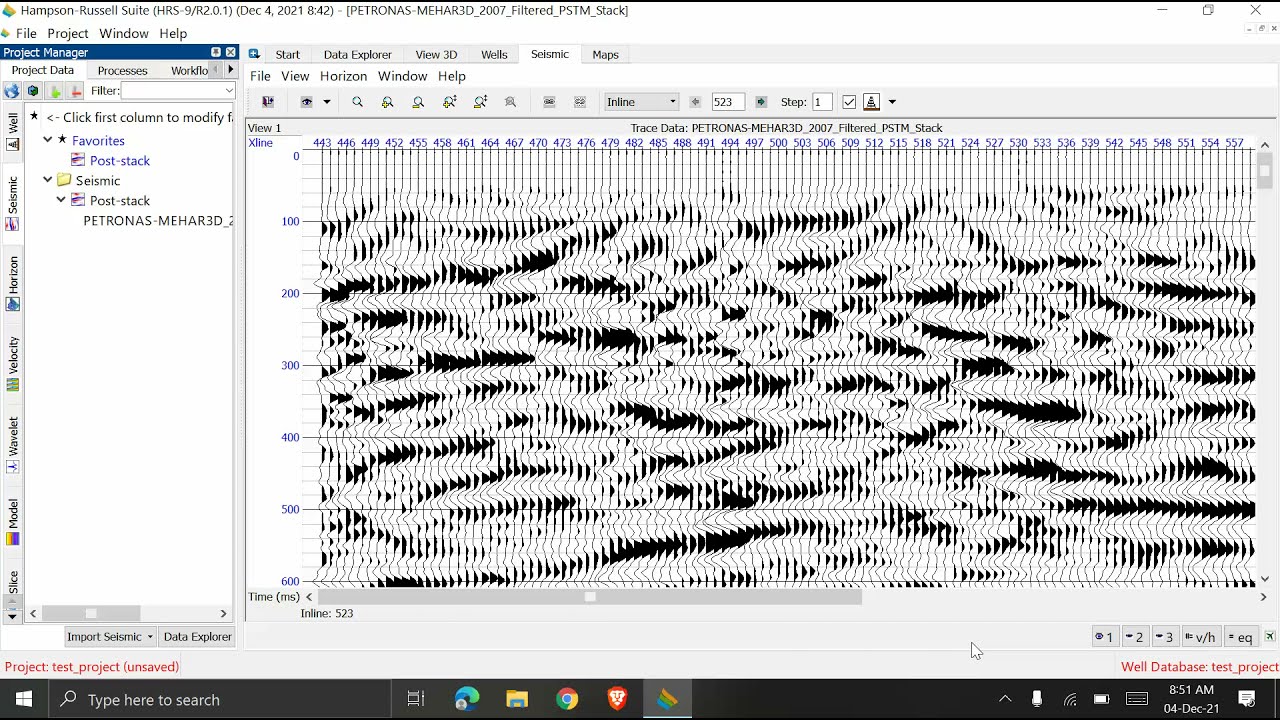The width and height of the screenshot is (1280, 720).
Task: Click the vertical zoom-out magnifier icon
Action: coord(480,102)
